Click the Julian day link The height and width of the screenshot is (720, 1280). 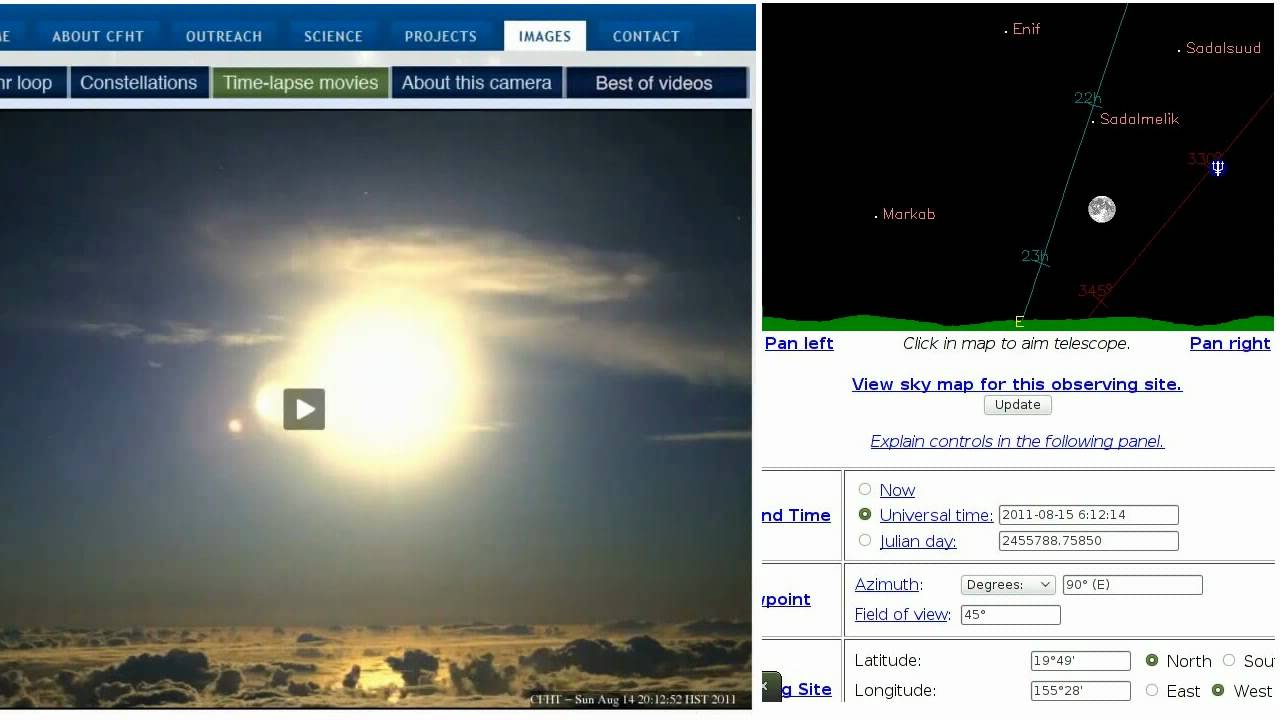pos(918,541)
